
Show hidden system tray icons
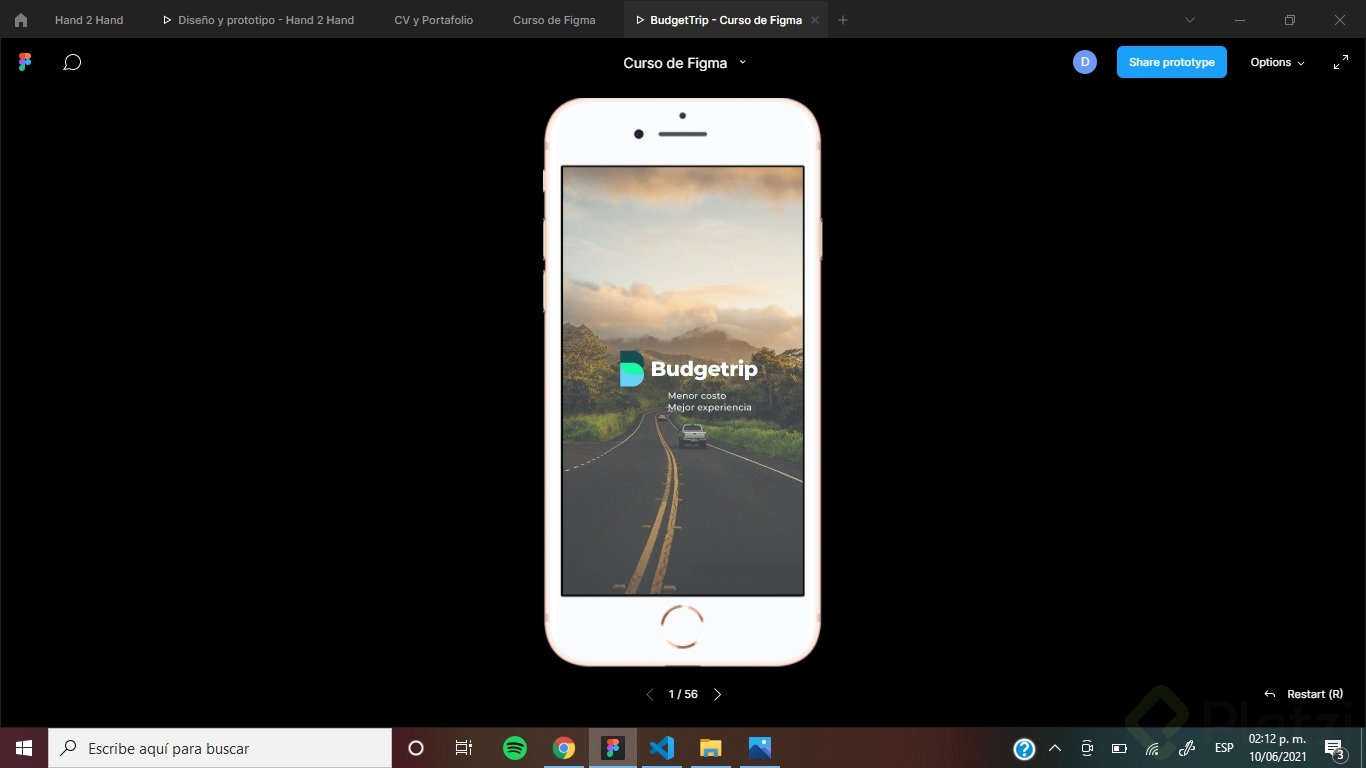[1054, 748]
